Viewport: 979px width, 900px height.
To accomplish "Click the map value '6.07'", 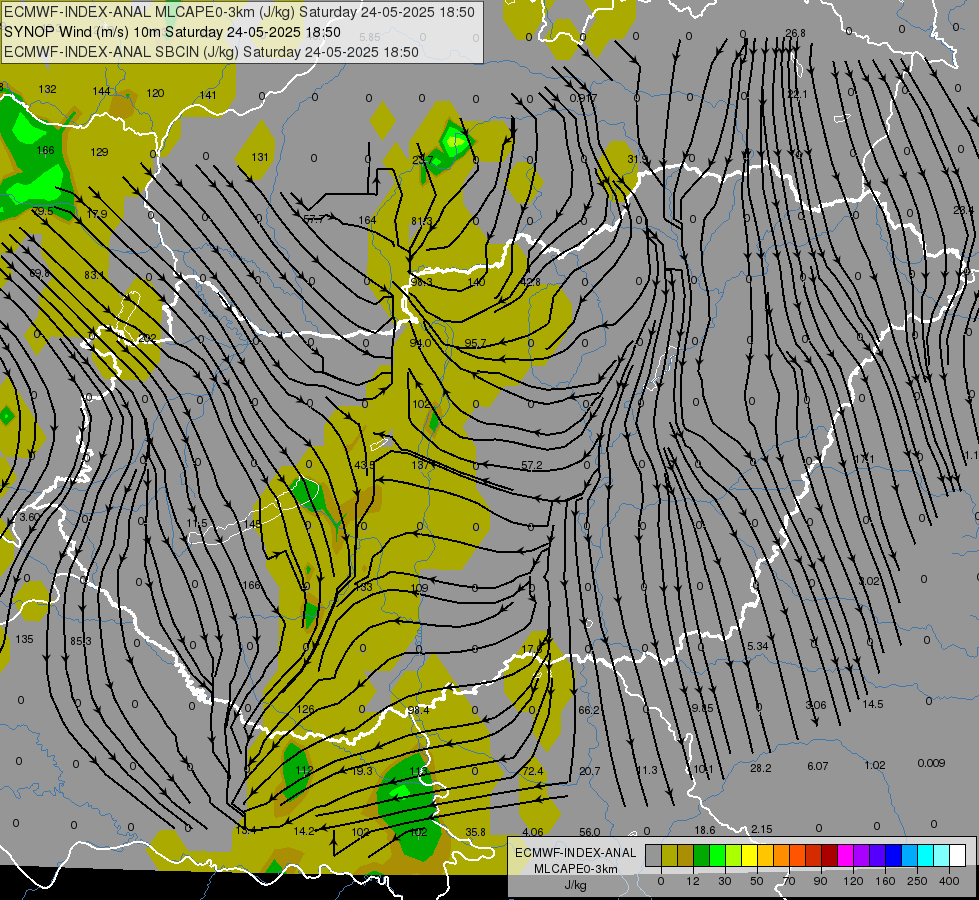I will 817,766.
